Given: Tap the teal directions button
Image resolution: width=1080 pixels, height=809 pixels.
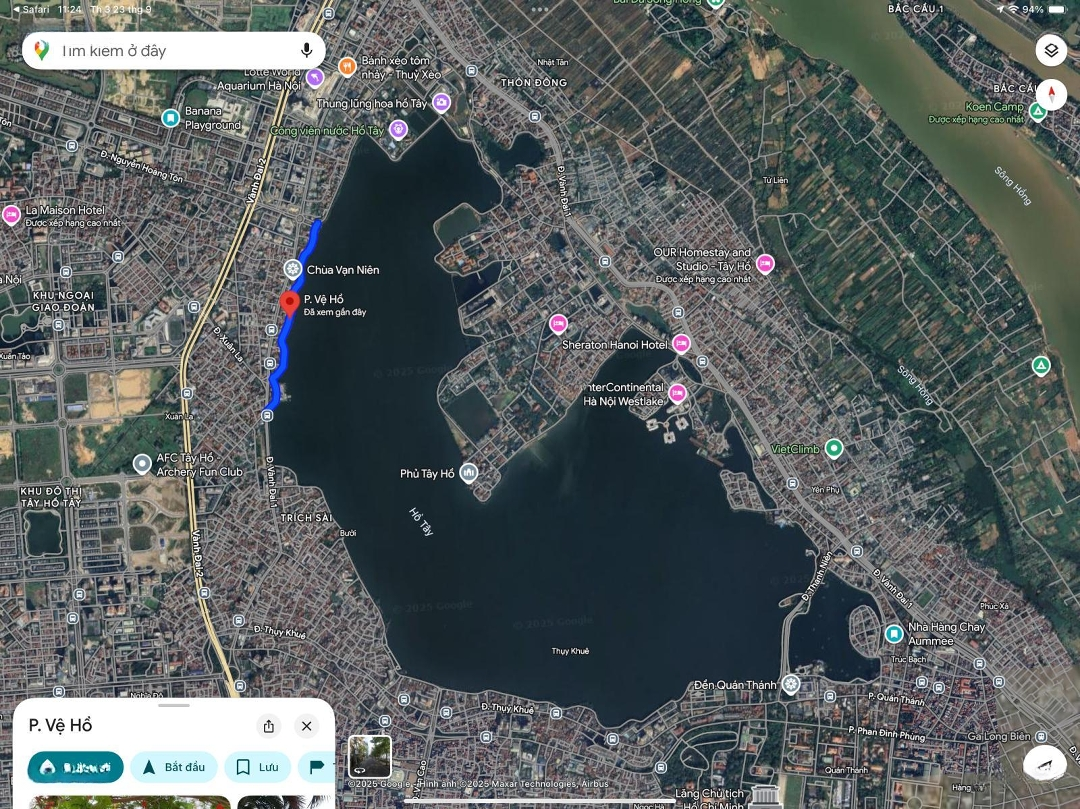Looking at the screenshot, I should [x=76, y=767].
